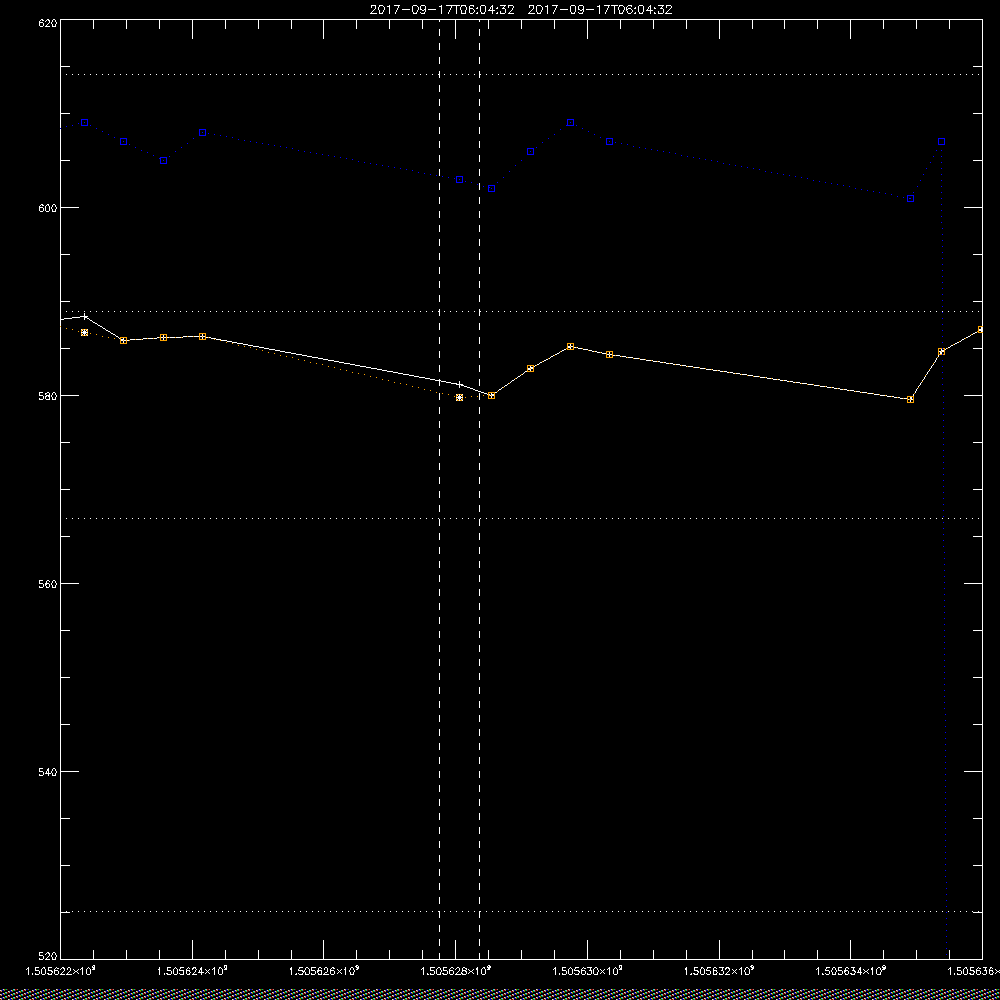This screenshot has width=1000, height=1000.
Task: Click the white plus marker between the dashed lines
Action: coord(459,384)
